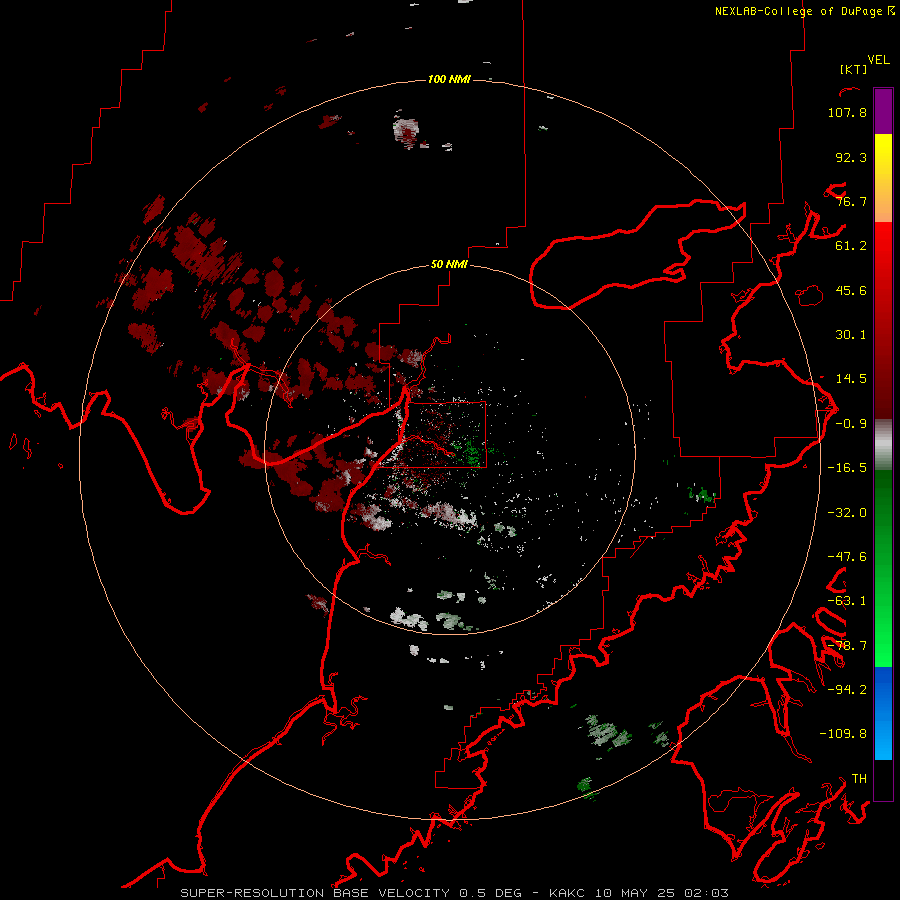The height and width of the screenshot is (900, 900).
Task: Click the TH label under the scale
Action: tap(859, 779)
